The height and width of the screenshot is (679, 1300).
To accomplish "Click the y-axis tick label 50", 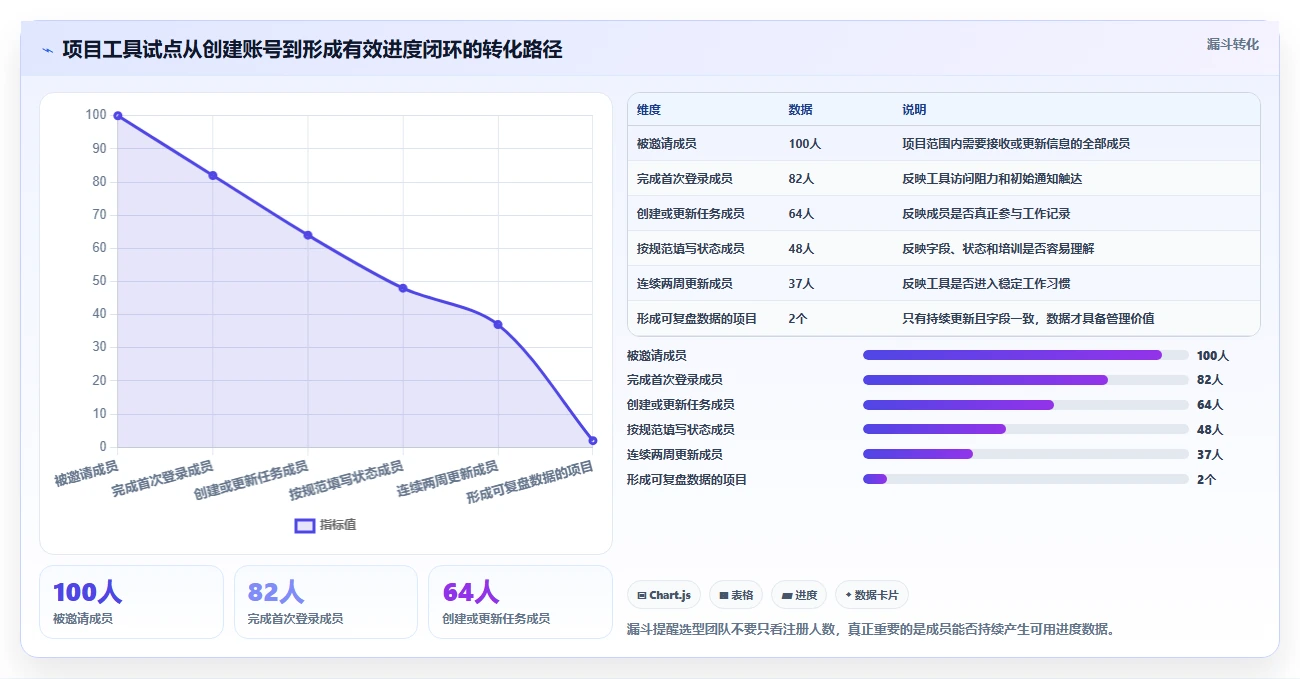I will (x=99, y=281).
